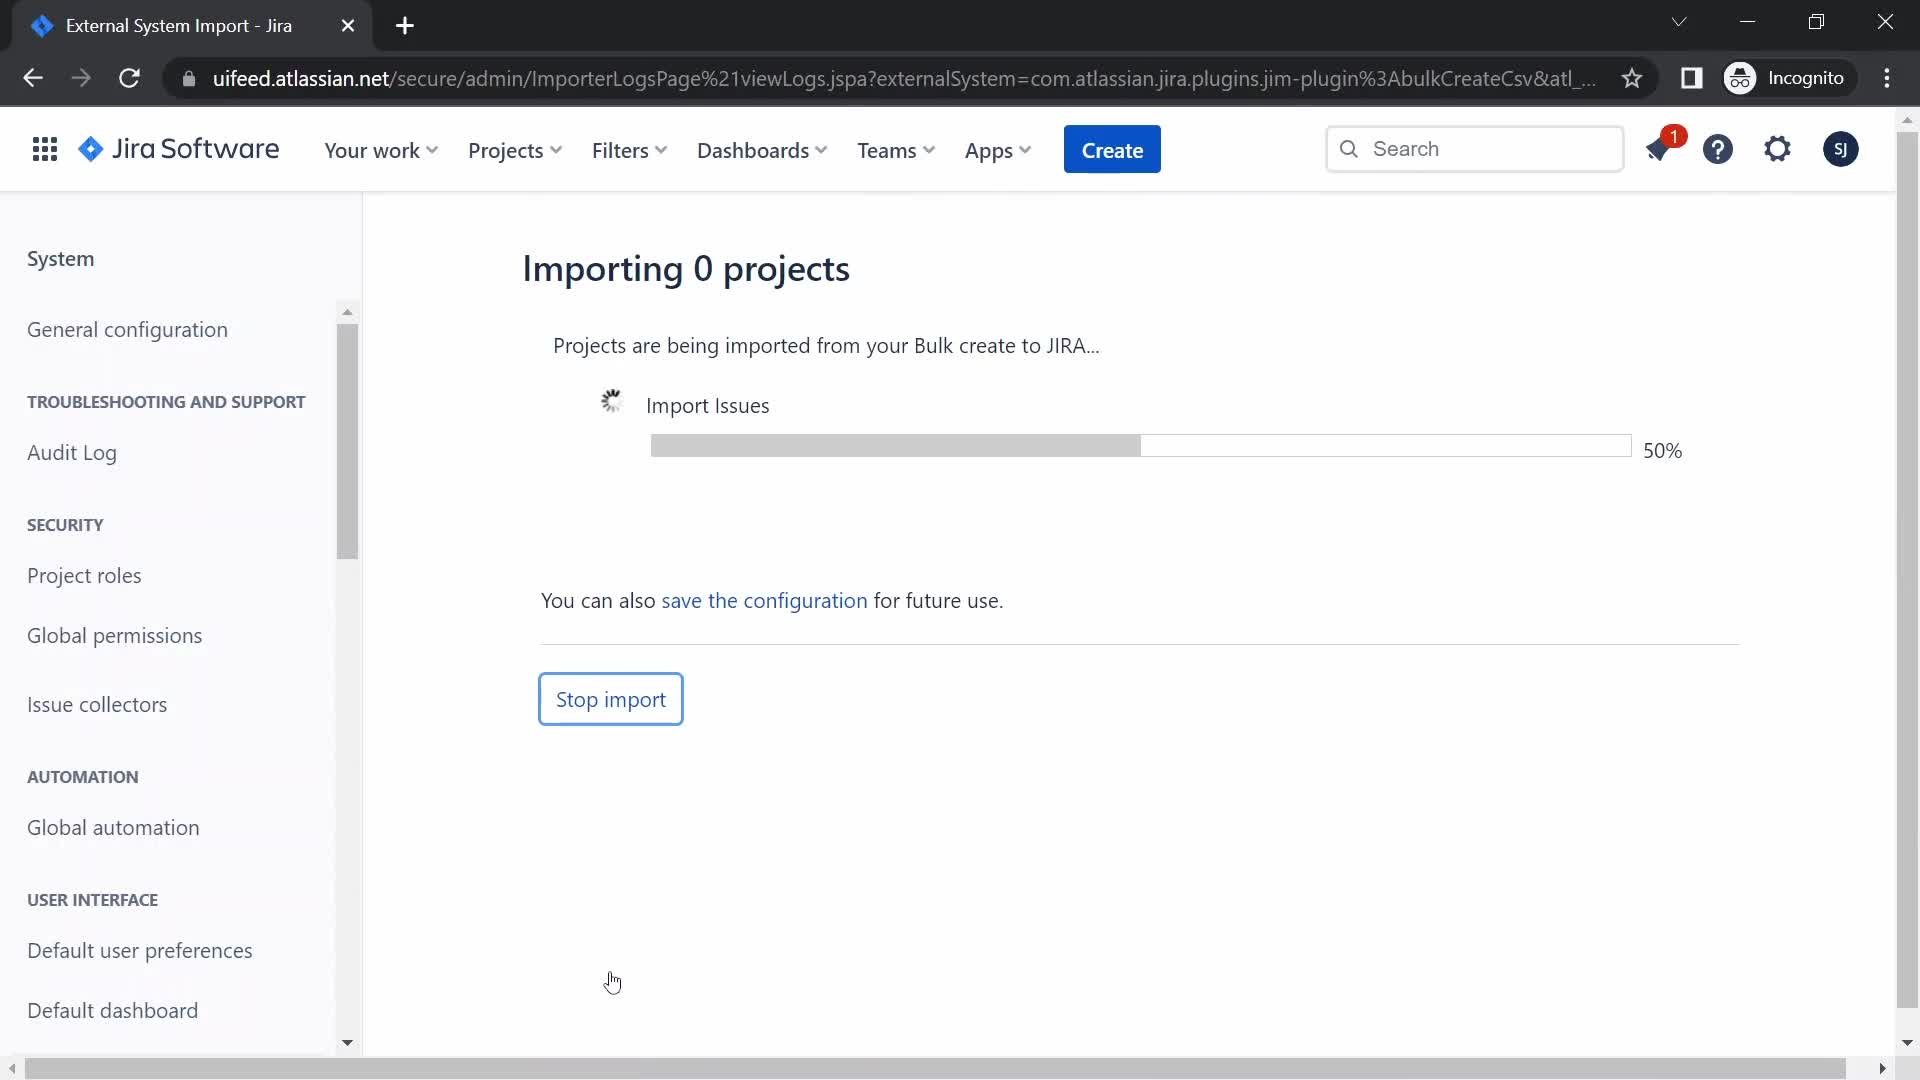
Task: Click the Create button
Action: [1112, 149]
